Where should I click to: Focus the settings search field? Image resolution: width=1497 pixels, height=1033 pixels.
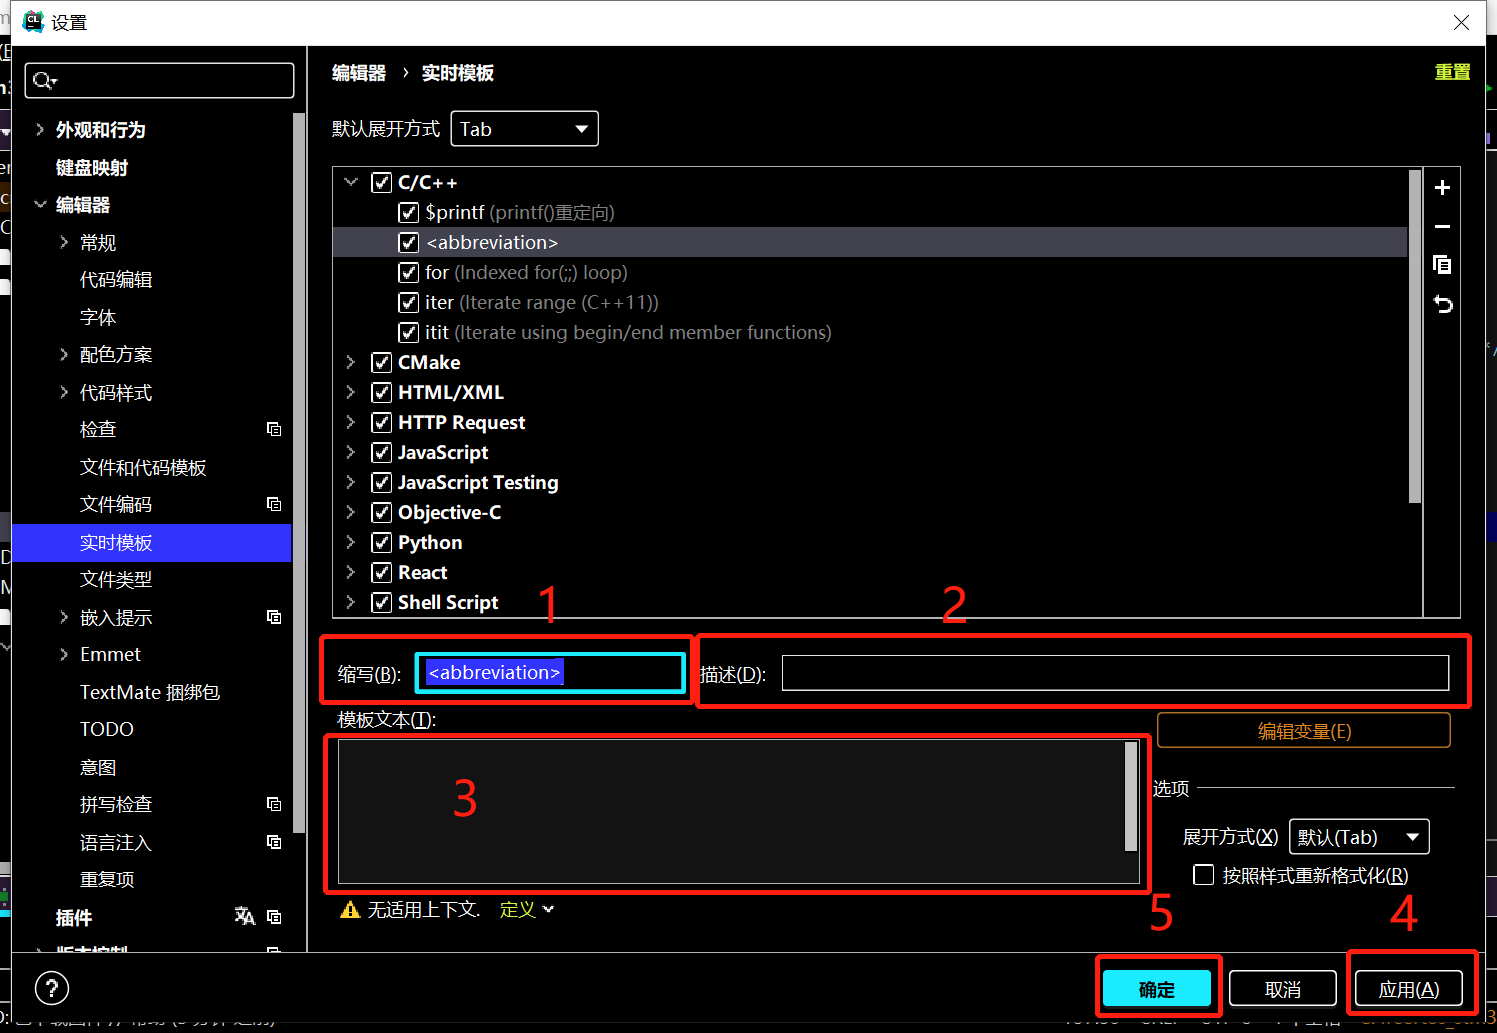[160, 80]
